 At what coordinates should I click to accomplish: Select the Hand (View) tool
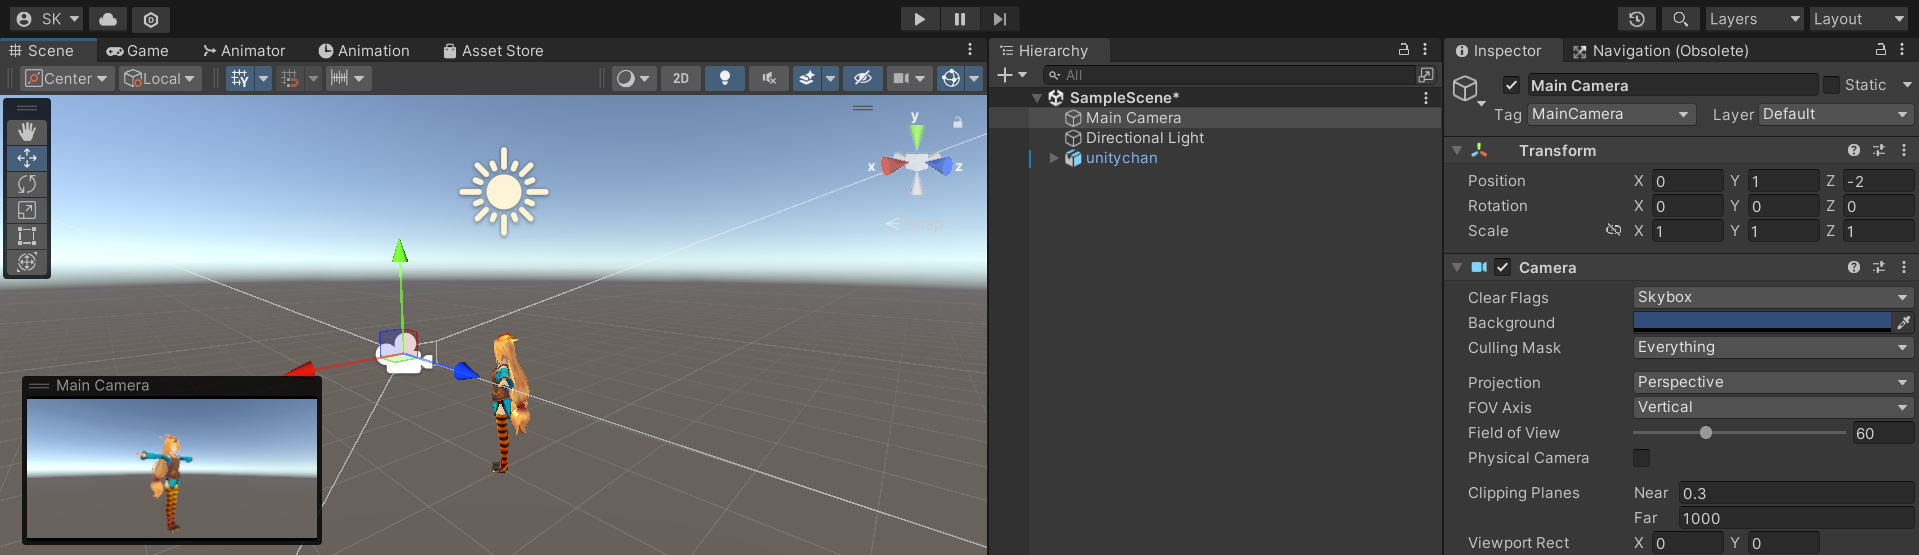tap(27, 132)
